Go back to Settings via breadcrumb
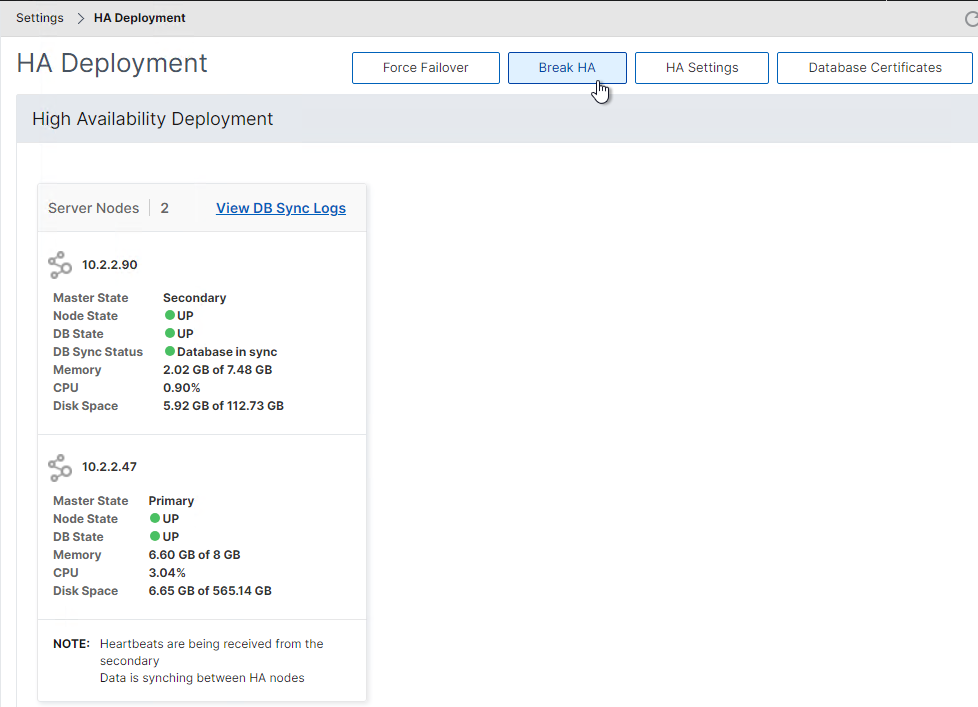978x707 pixels. tap(40, 18)
